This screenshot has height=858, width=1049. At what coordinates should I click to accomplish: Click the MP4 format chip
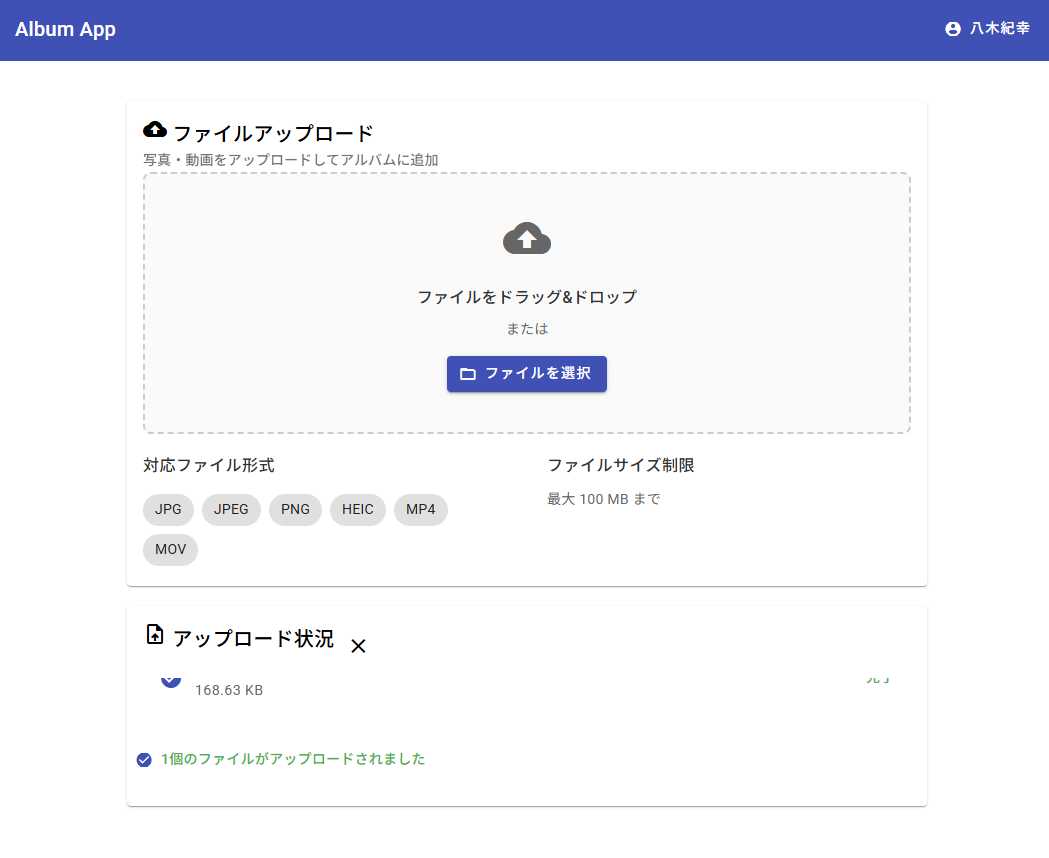click(x=420, y=509)
